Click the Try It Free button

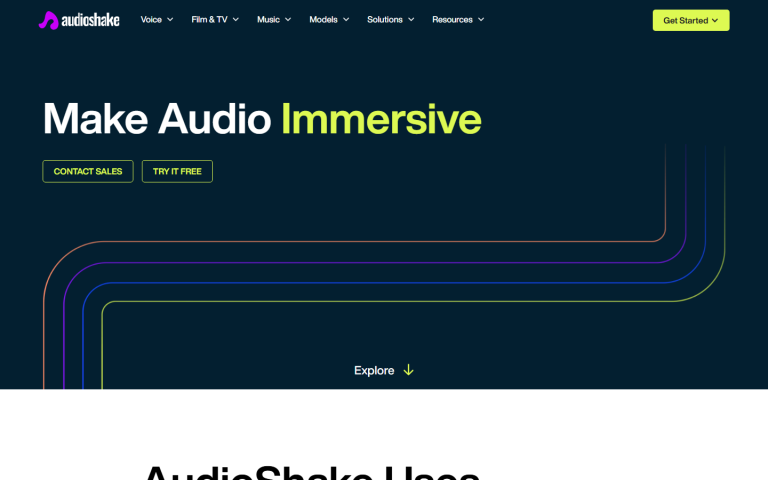(x=177, y=171)
